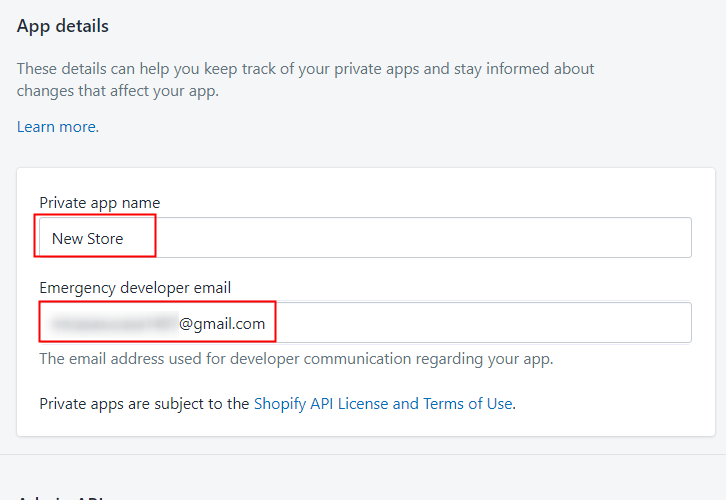This screenshot has width=726, height=500.
Task: Open the Learn more link
Action: pyautogui.click(x=58, y=126)
